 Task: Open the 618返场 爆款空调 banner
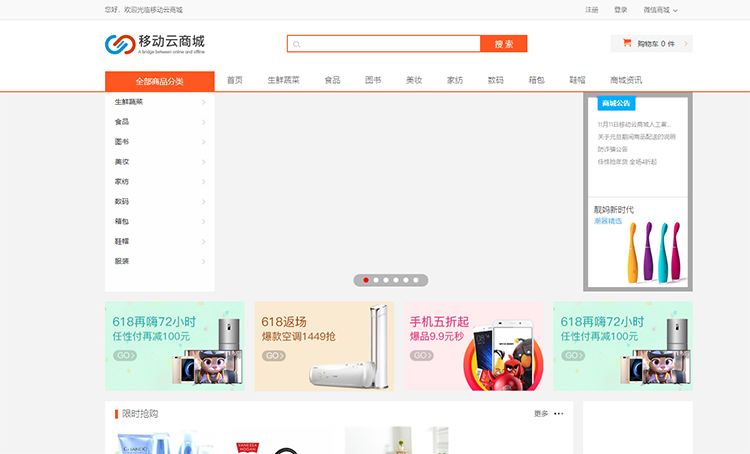point(324,346)
